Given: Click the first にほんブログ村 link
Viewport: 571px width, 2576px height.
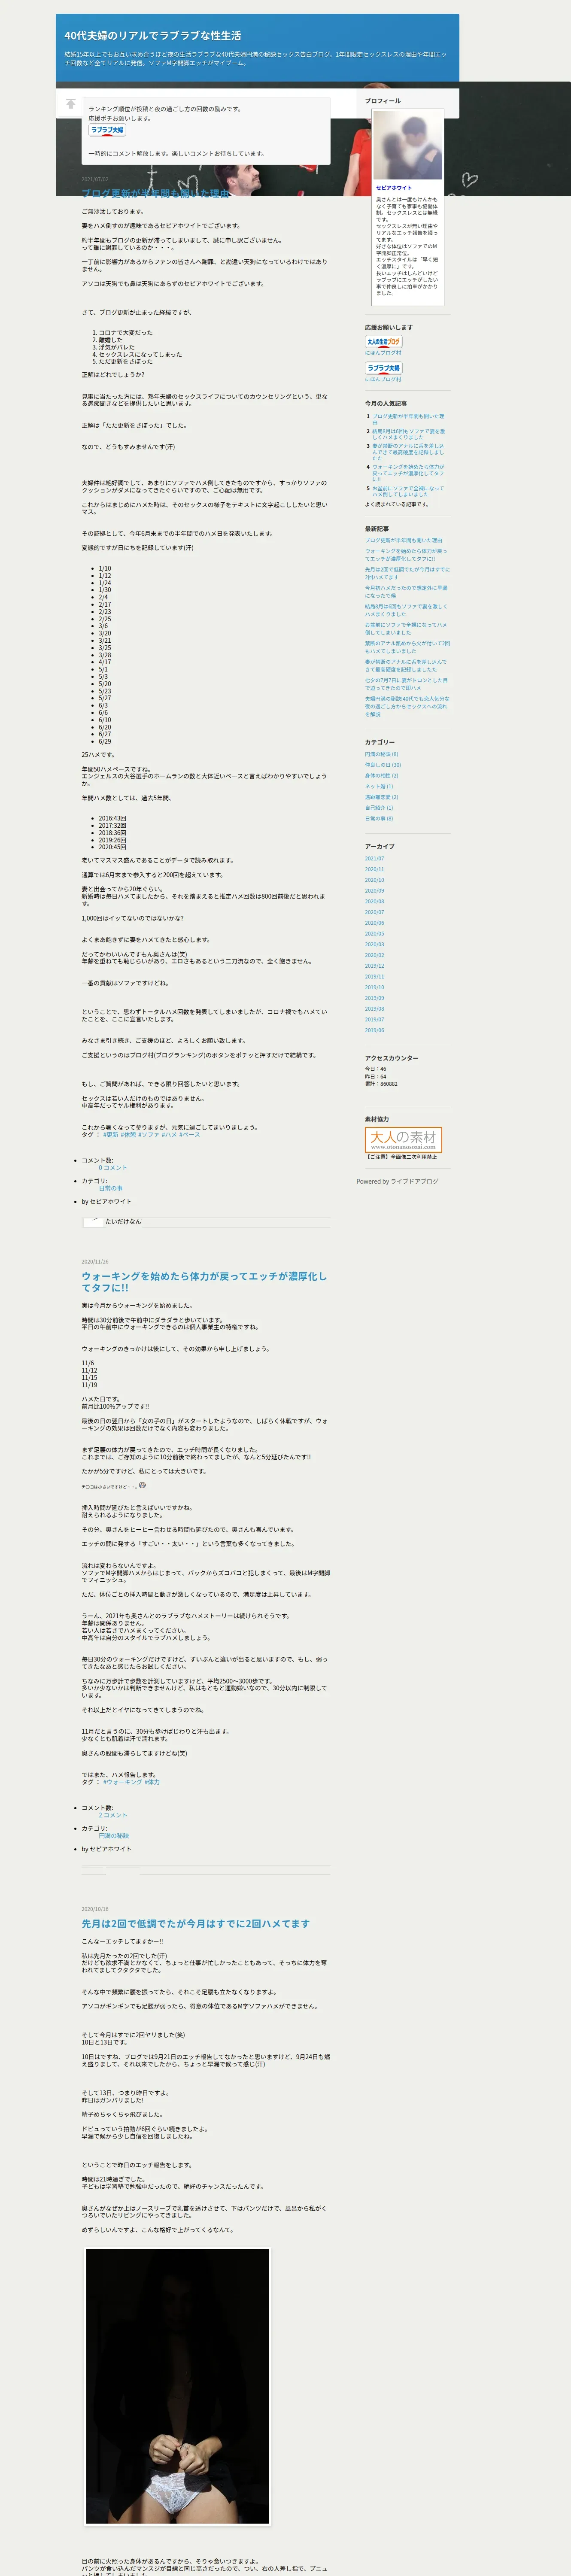Looking at the screenshot, I should tap(383, 353).
